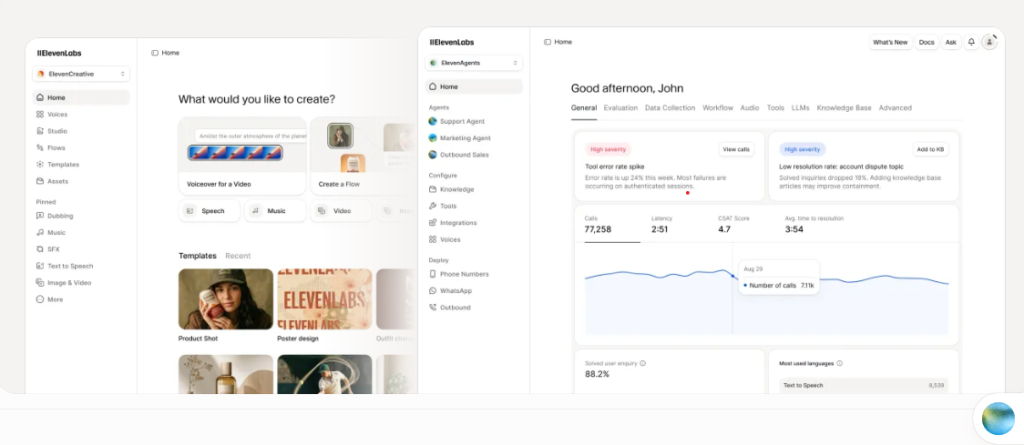Click View calls button
The image size is (1024, 445).
(737, 149)
